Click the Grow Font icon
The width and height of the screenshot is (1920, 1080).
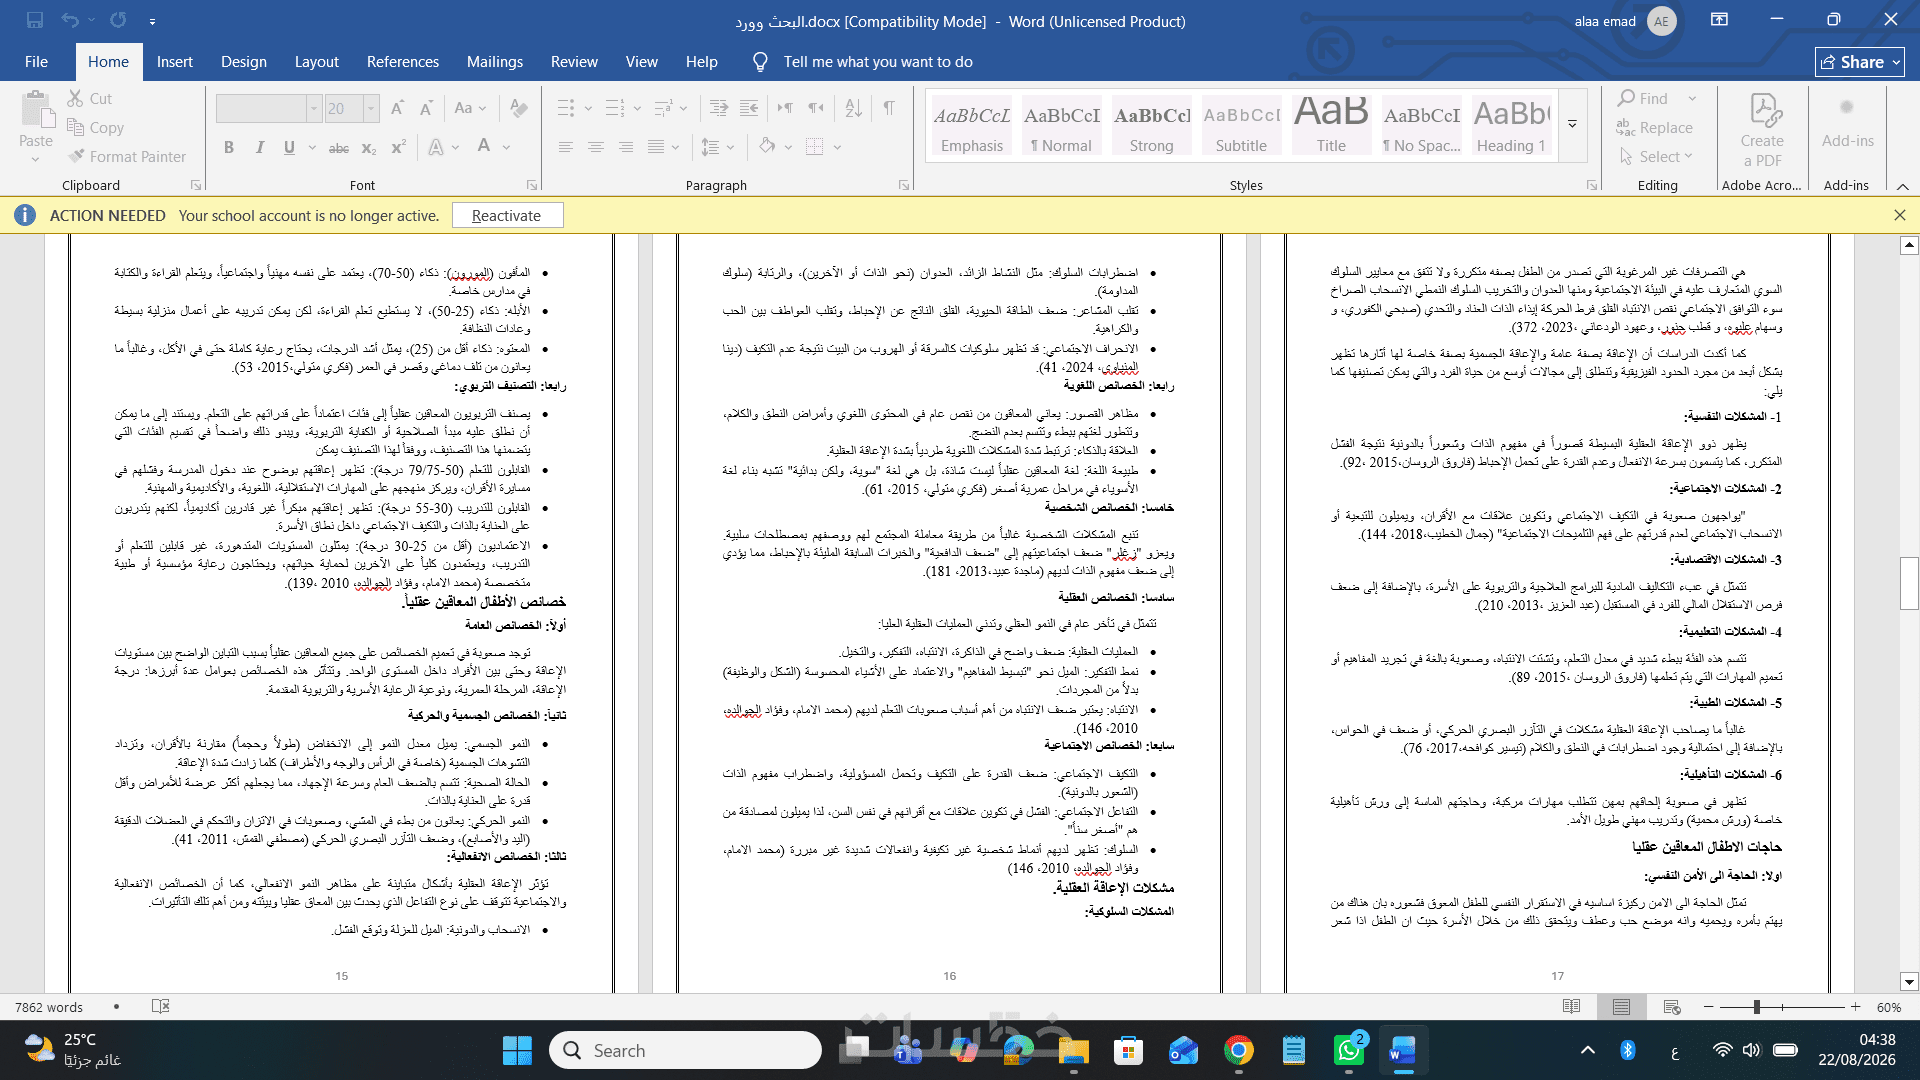coord(397,108)
